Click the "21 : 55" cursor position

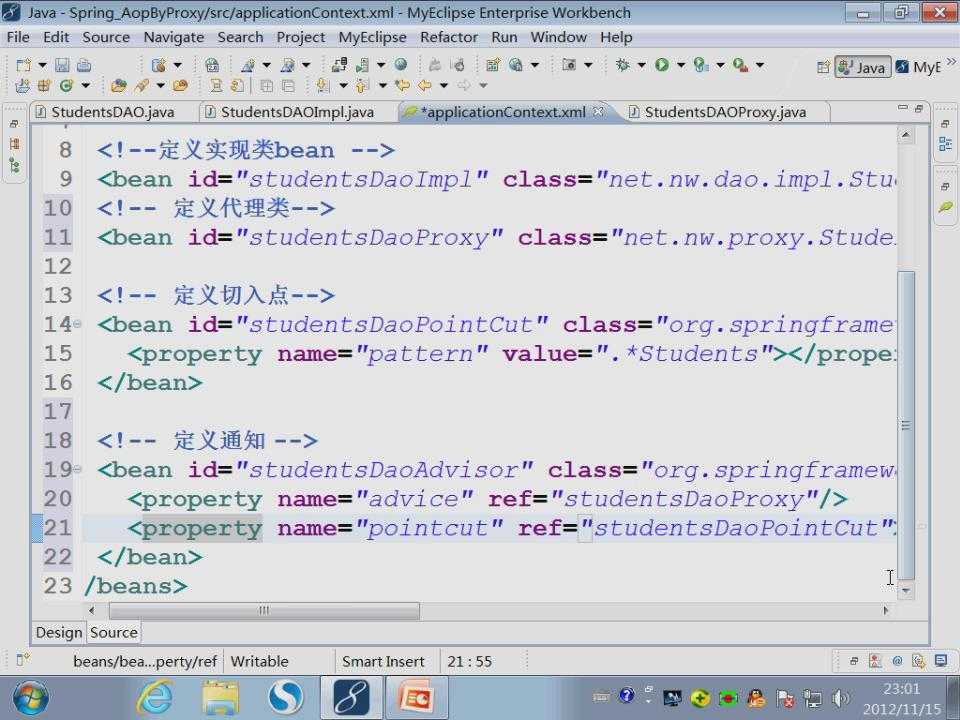pos(470,662)
